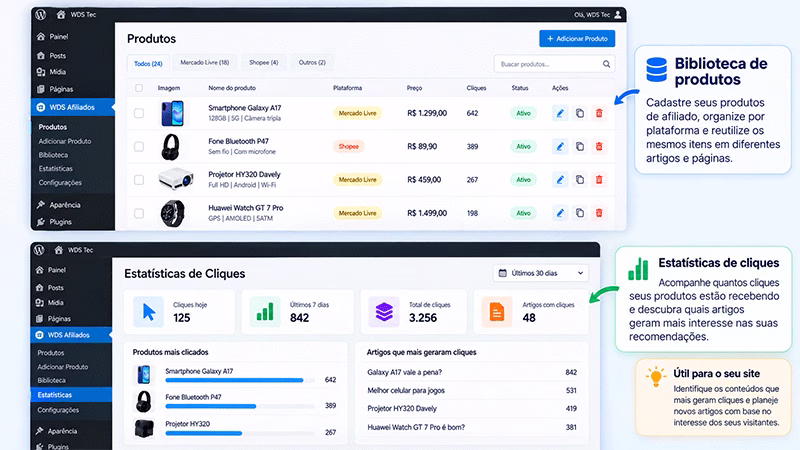Open Biblioteca submenu link in Produtos window

click(53, 155)
